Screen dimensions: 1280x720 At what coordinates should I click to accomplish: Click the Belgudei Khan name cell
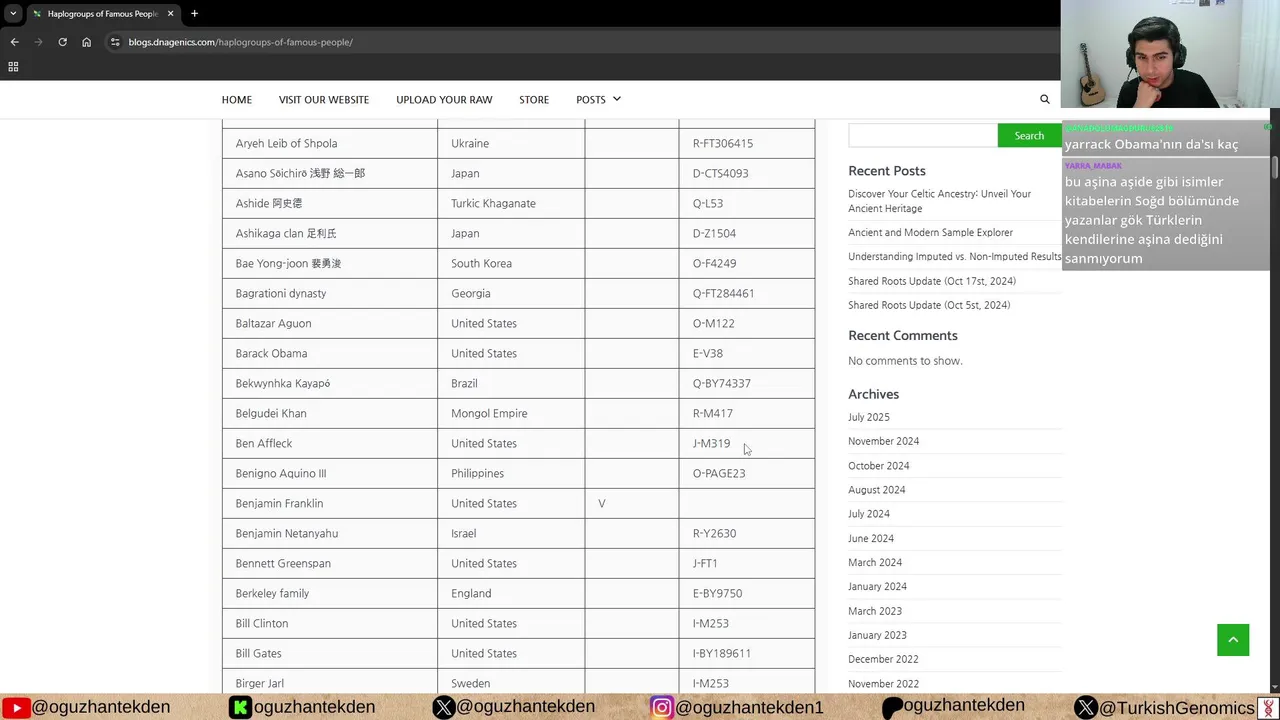330,413
